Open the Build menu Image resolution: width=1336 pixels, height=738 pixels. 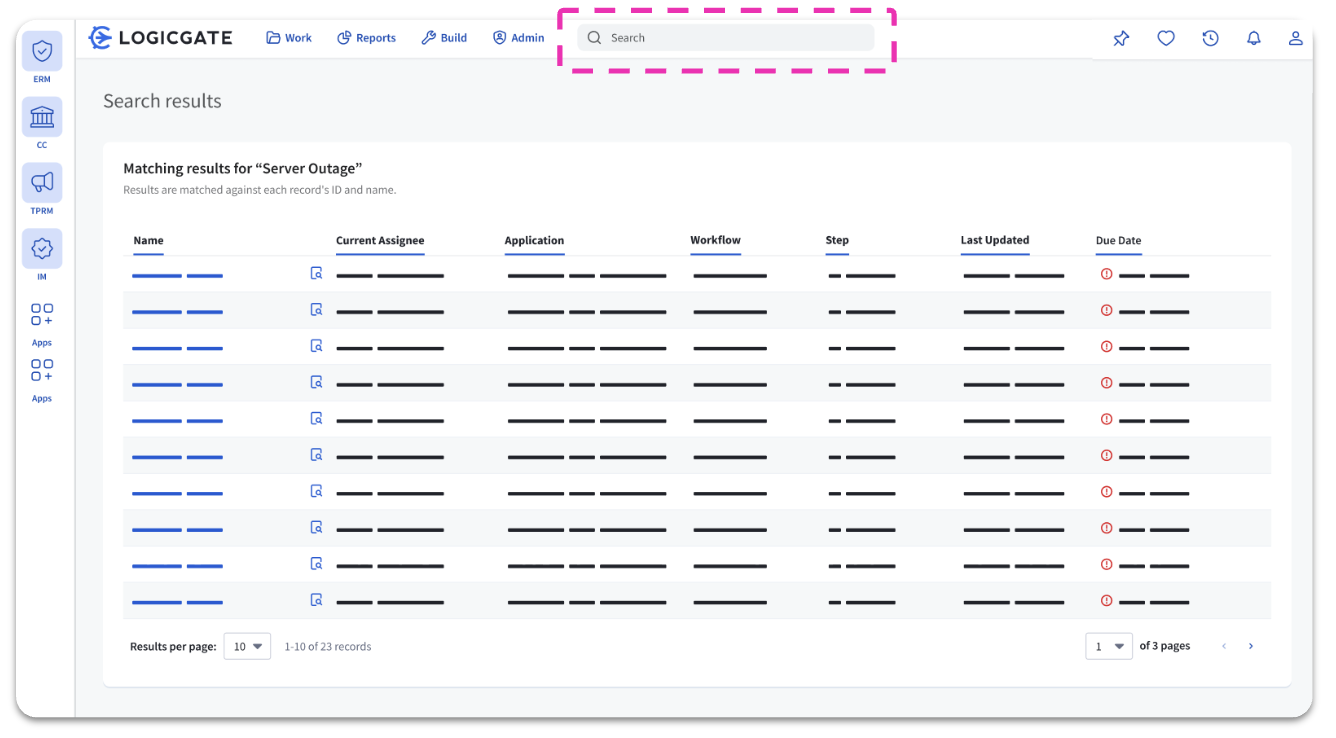444,38
